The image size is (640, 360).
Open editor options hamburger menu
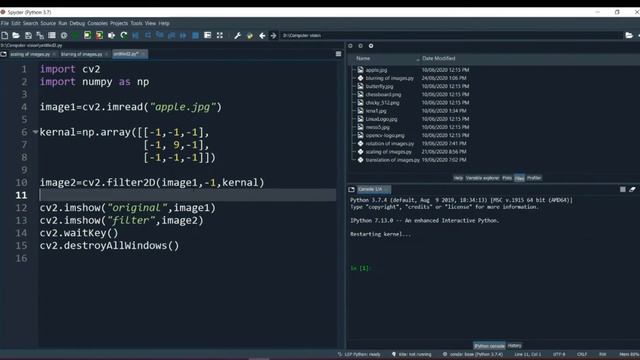click(x=338, y=54)
